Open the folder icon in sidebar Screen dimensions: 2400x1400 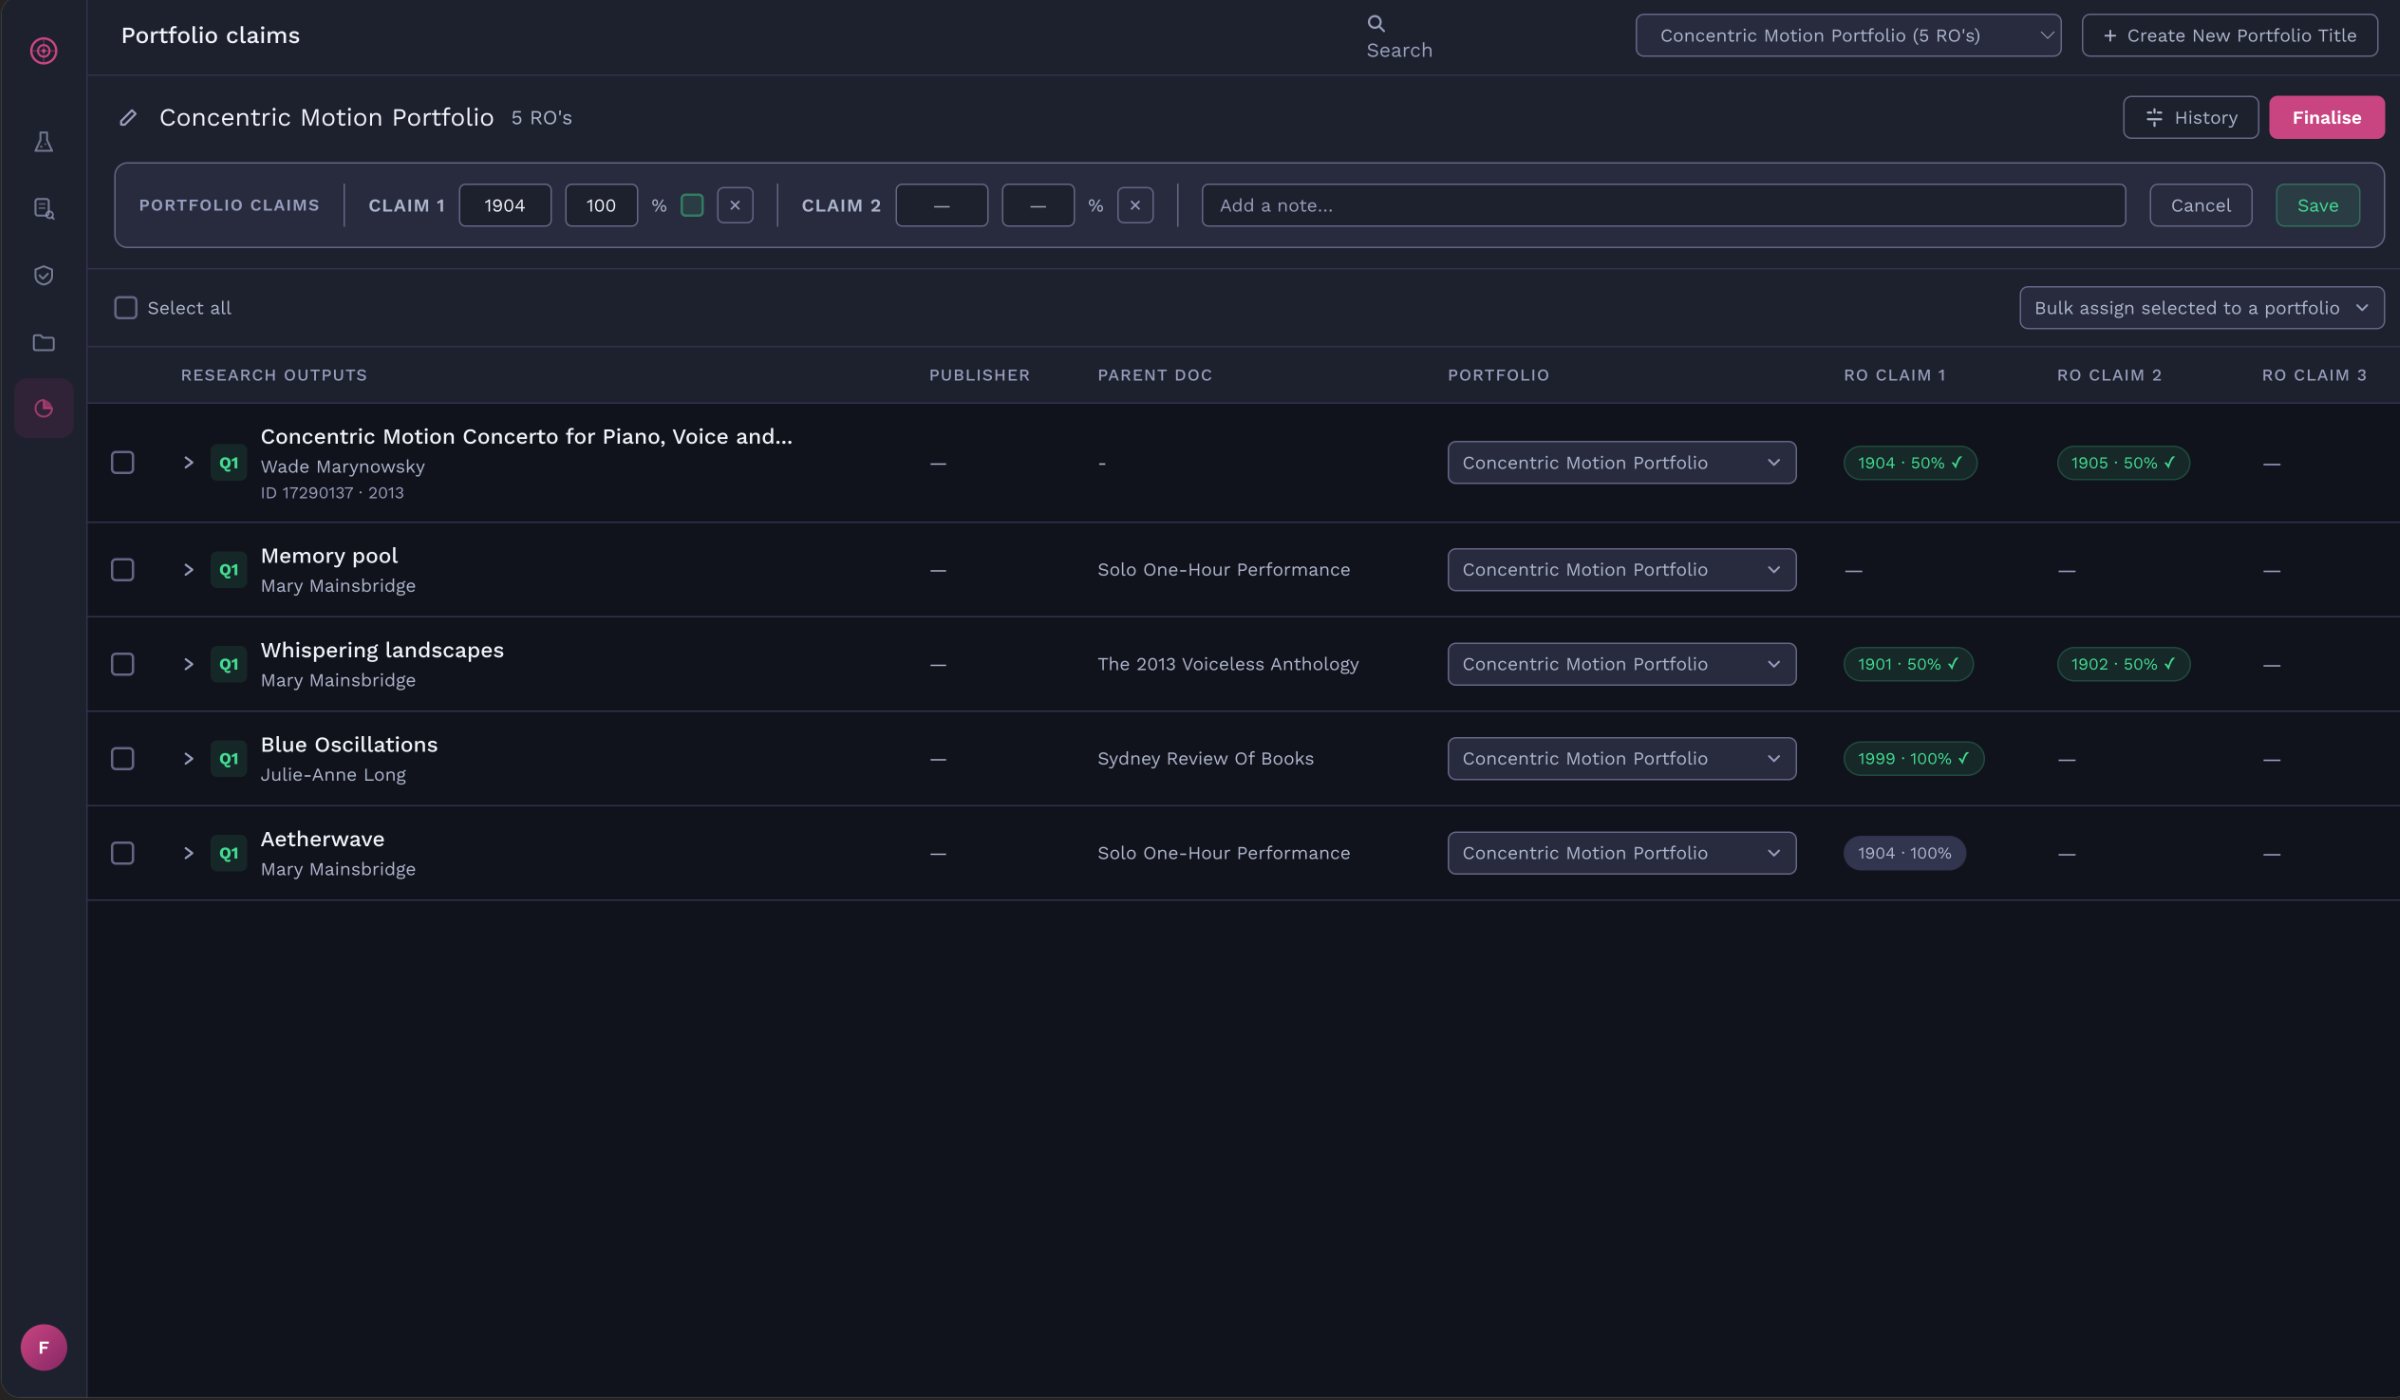pos(43,343)
